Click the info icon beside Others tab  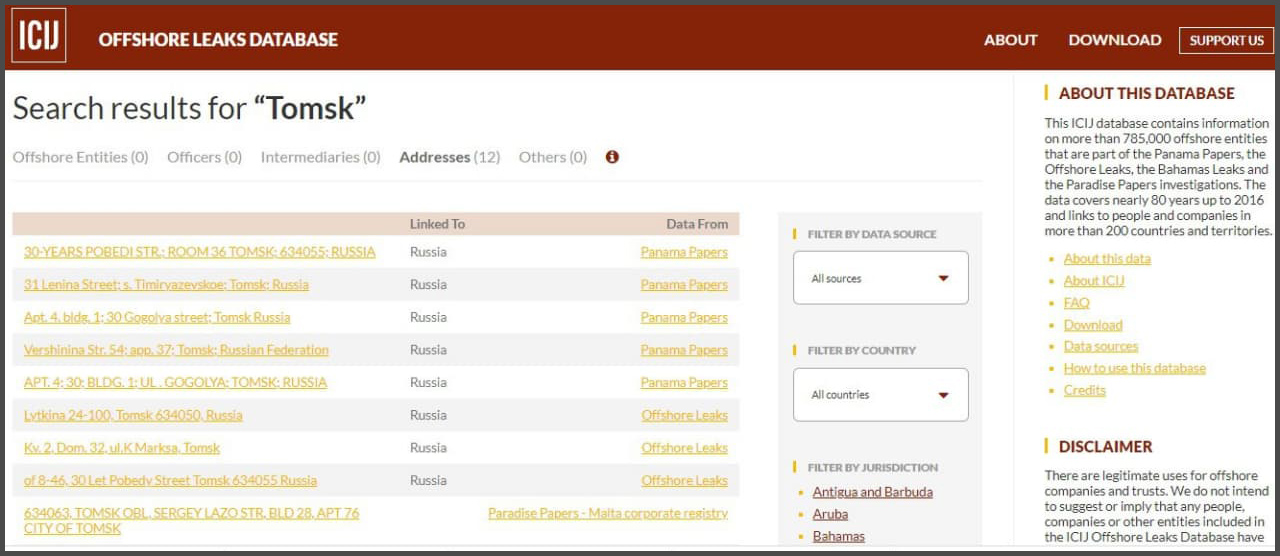[612, 157]
